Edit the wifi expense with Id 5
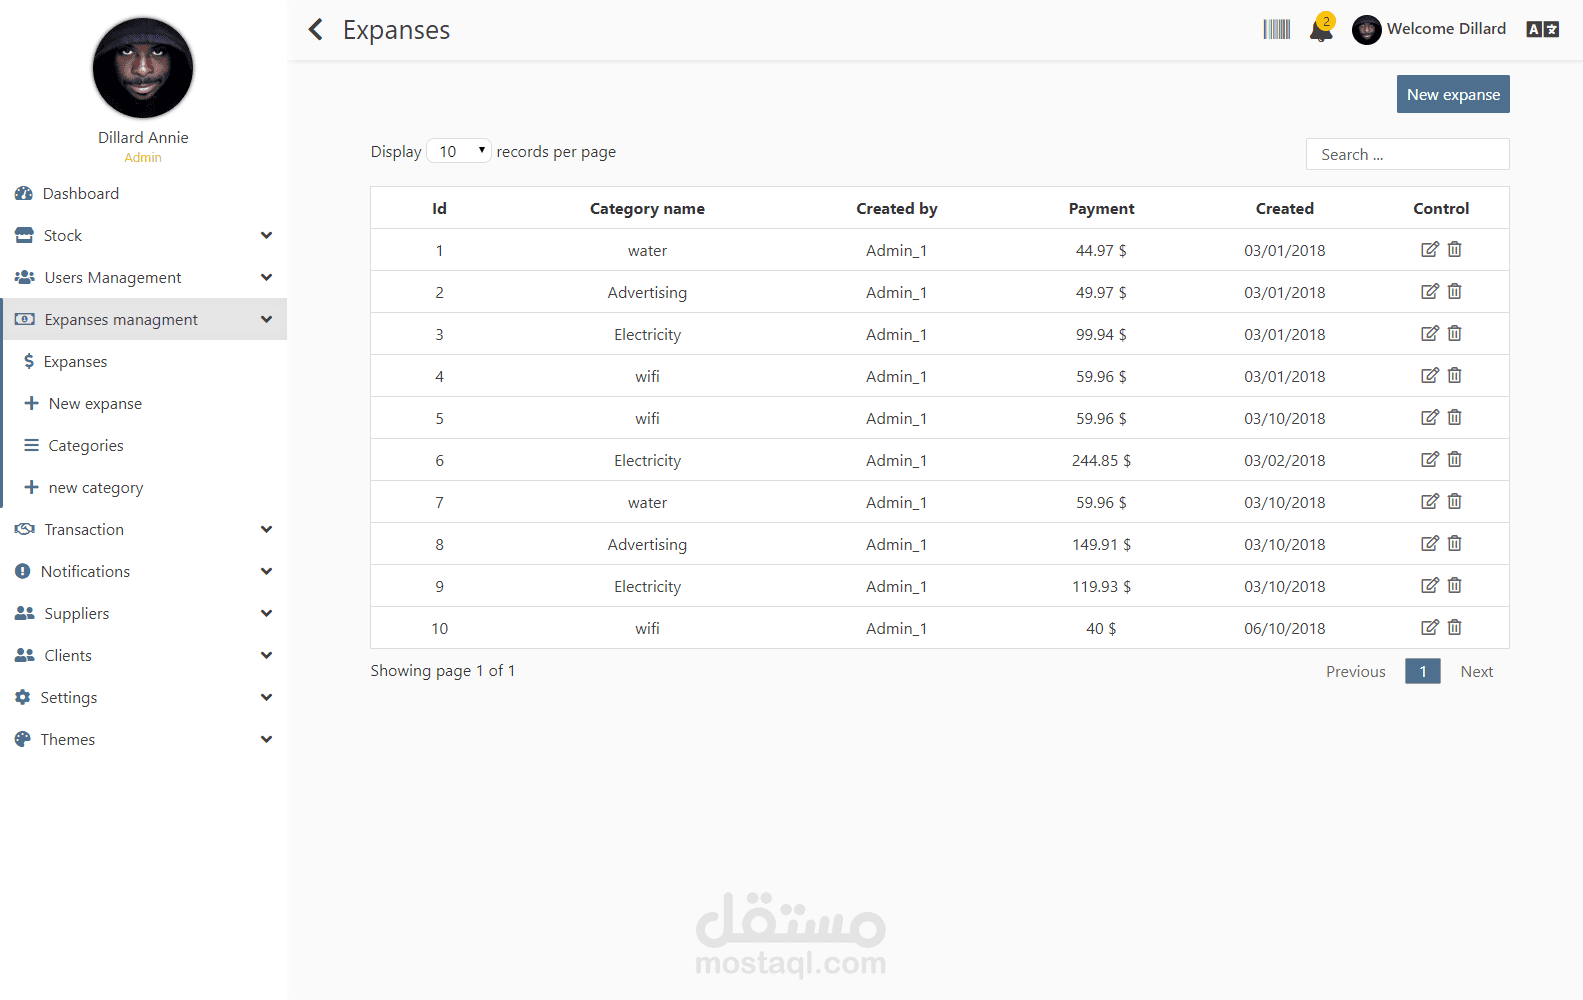This screenshot has height=1000, width=1583. click(1430, 417)
